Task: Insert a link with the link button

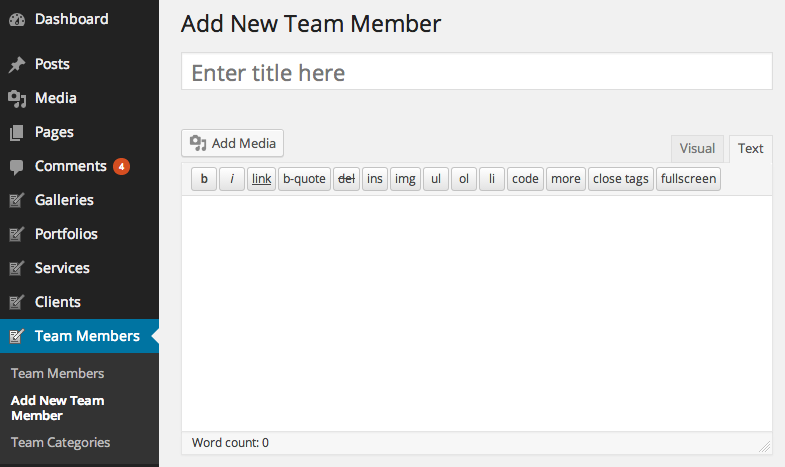Action: coord(261,179)
